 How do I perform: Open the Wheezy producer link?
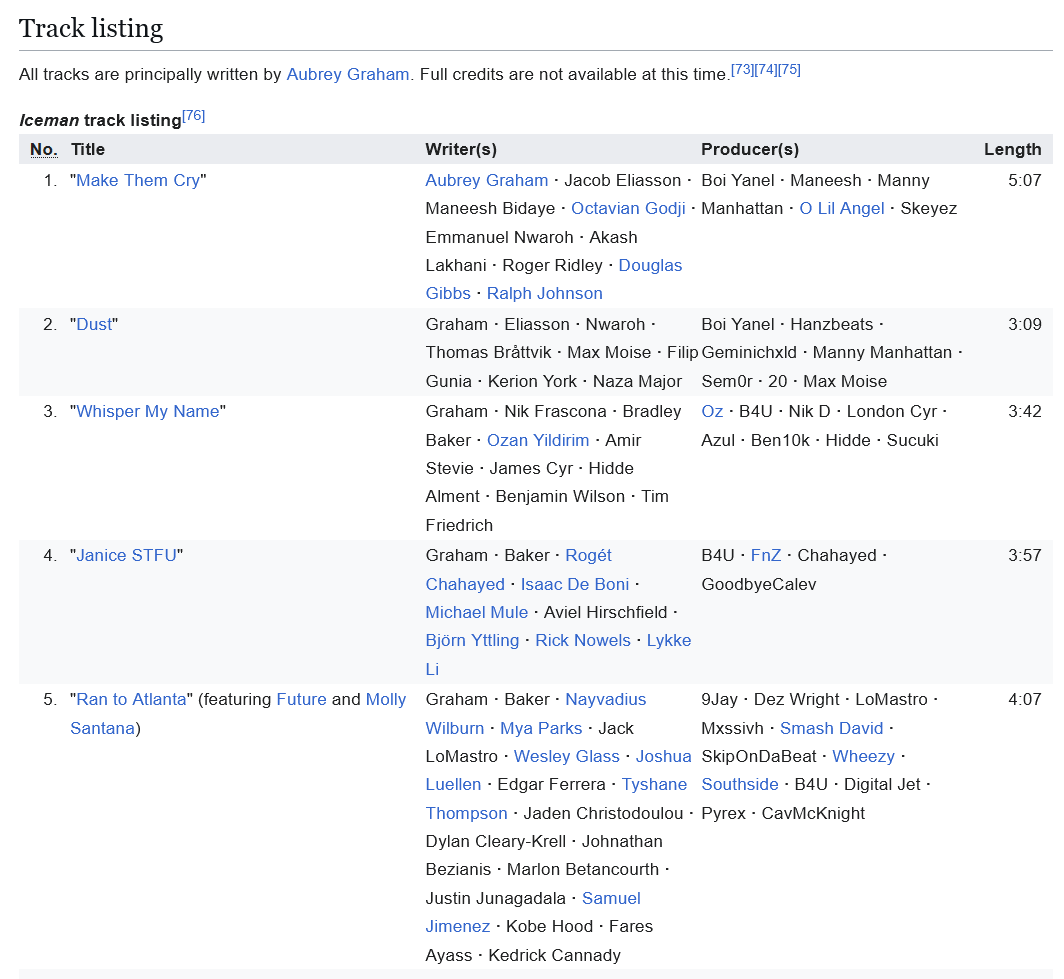863,756
